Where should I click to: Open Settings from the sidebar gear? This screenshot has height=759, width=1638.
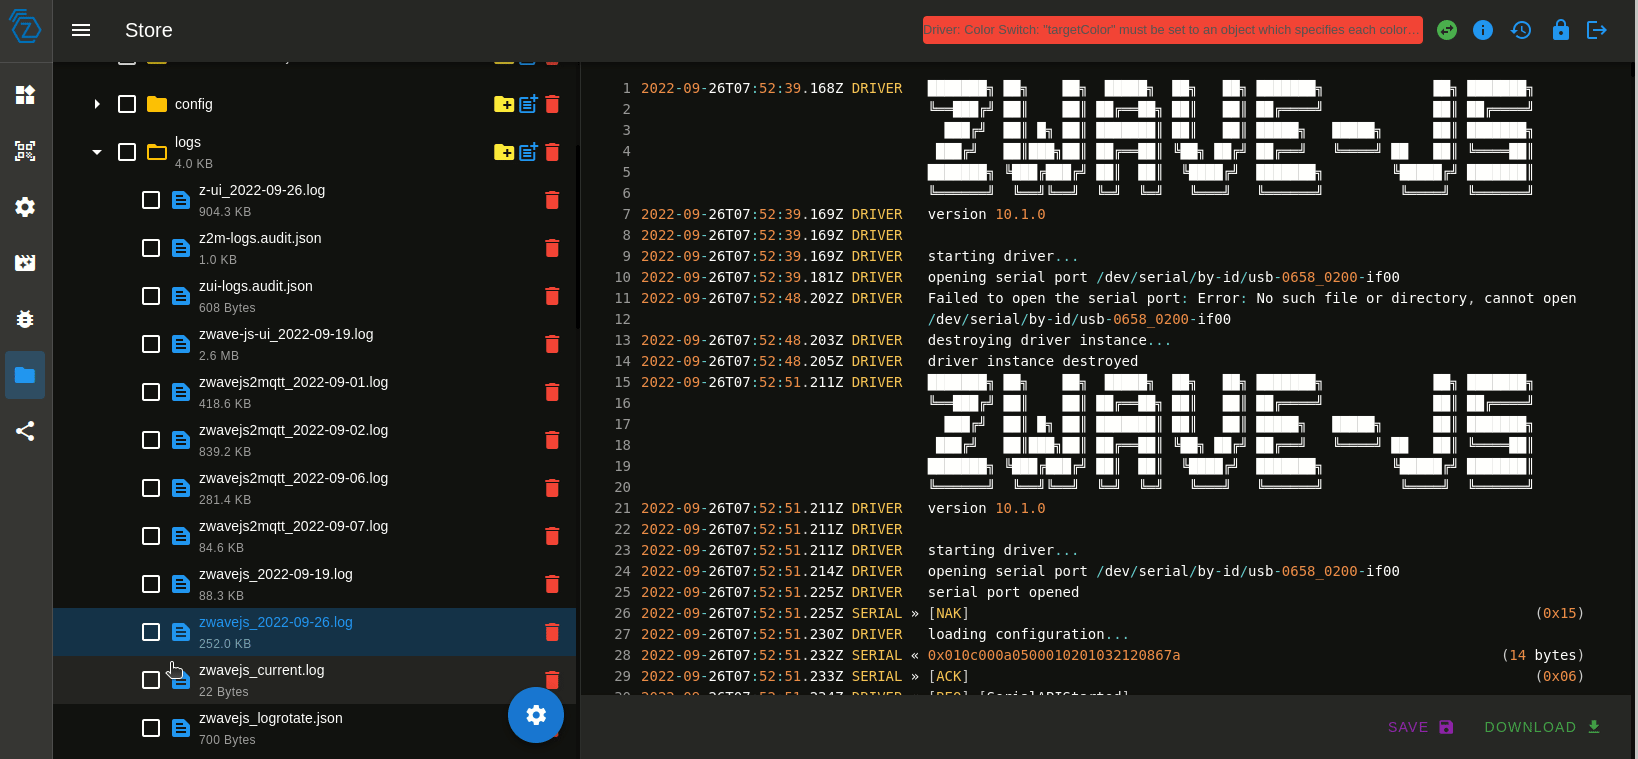(x=25, y=207)
